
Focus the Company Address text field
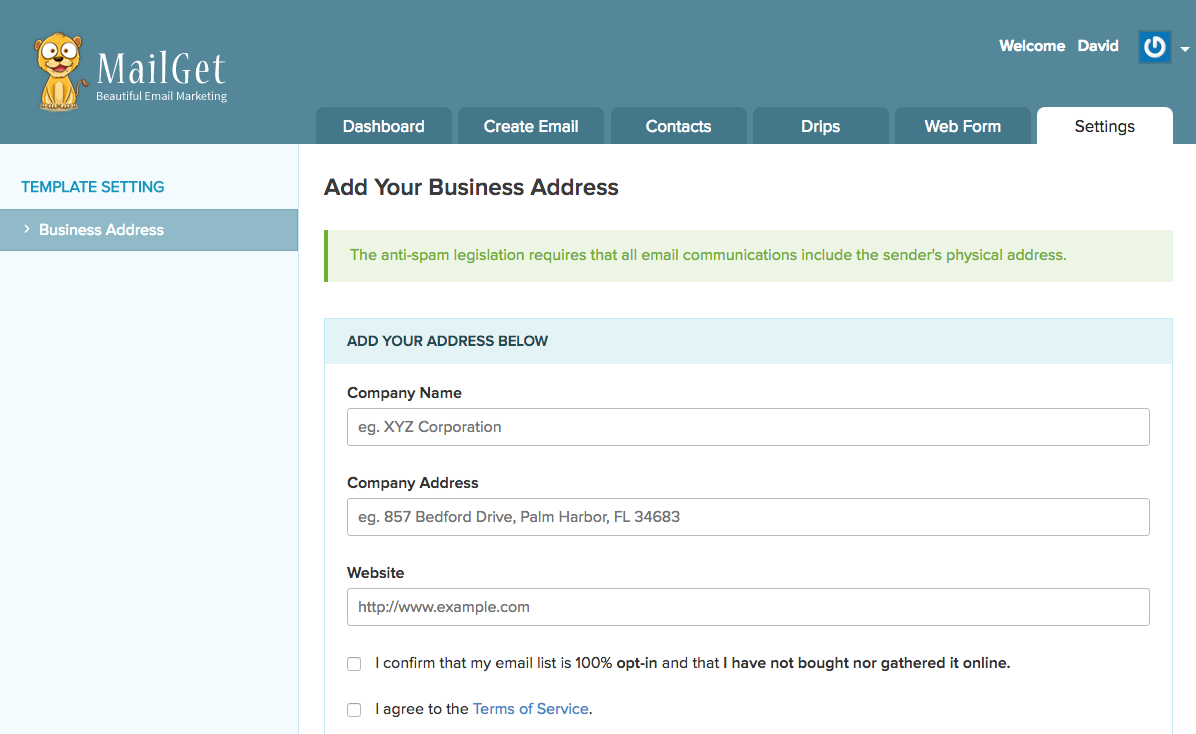(x=748, y=517)
